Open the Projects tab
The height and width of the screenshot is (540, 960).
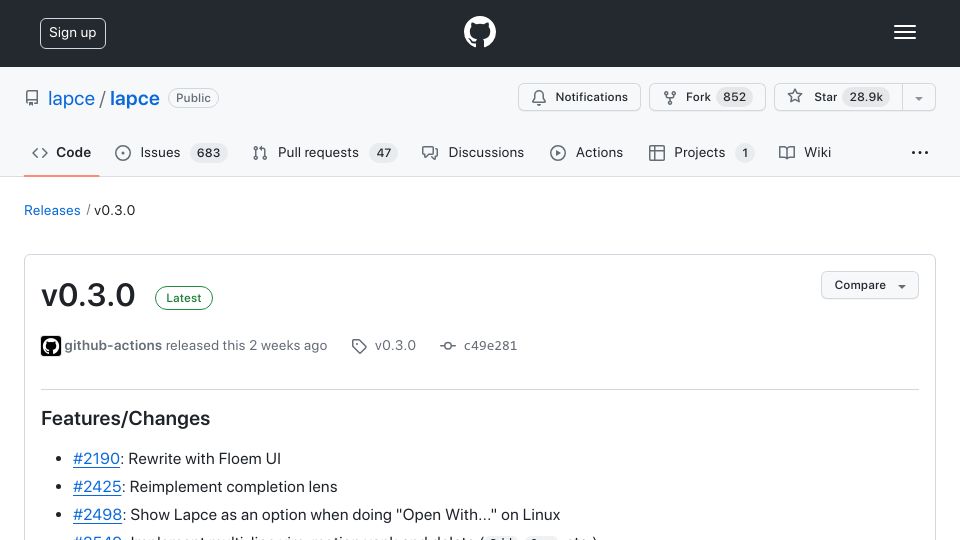pos(700,152)
